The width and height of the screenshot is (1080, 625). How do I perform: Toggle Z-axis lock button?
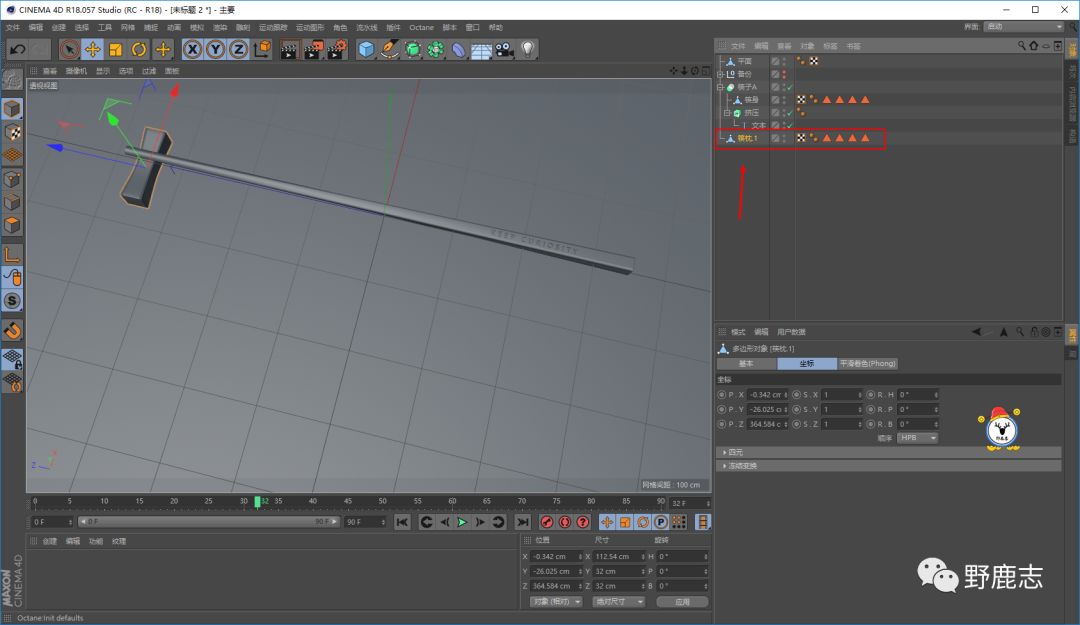coord(239,49)
